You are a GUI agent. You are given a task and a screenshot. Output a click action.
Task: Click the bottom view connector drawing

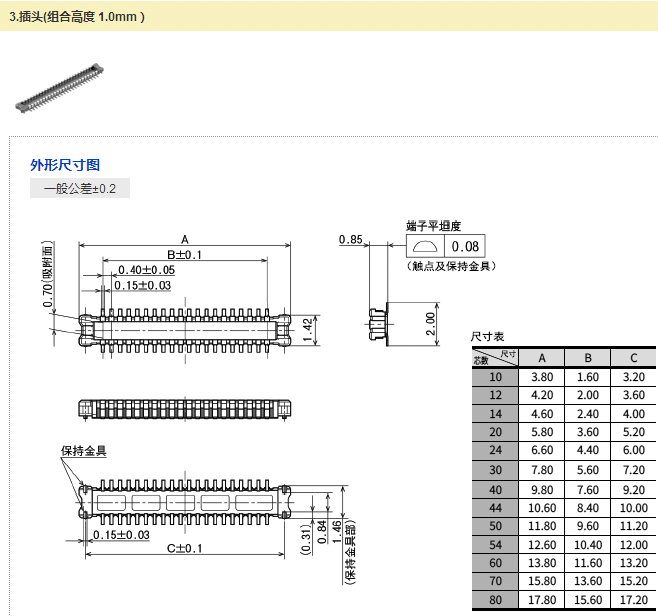(x=185, y=500)
